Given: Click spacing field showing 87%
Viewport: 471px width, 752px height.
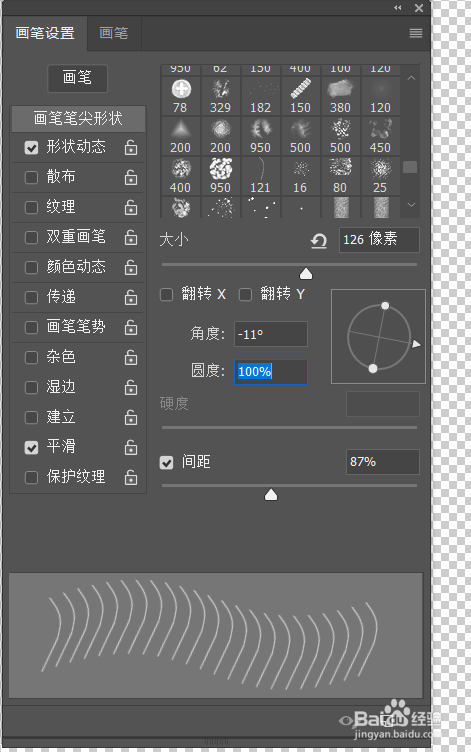Looking at the screenshot, I should [x=383, y=462].
